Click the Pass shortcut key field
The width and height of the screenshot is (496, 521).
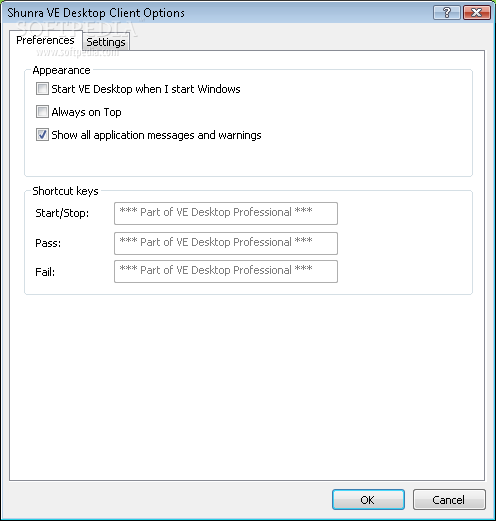(x=226, y=243)
